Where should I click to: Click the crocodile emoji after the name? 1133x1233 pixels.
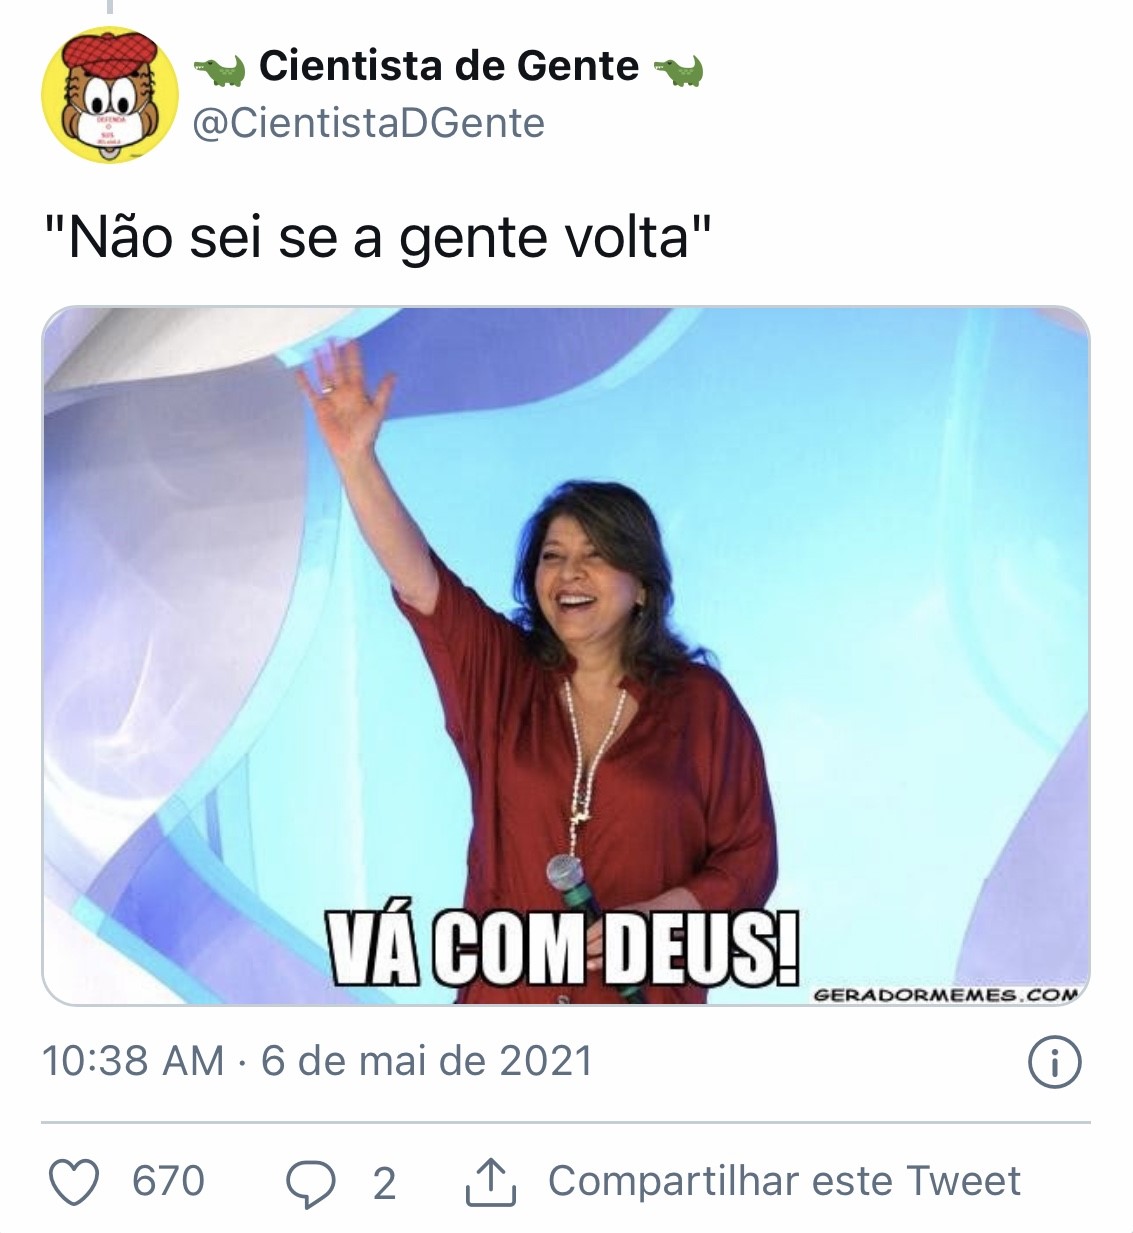679,70
